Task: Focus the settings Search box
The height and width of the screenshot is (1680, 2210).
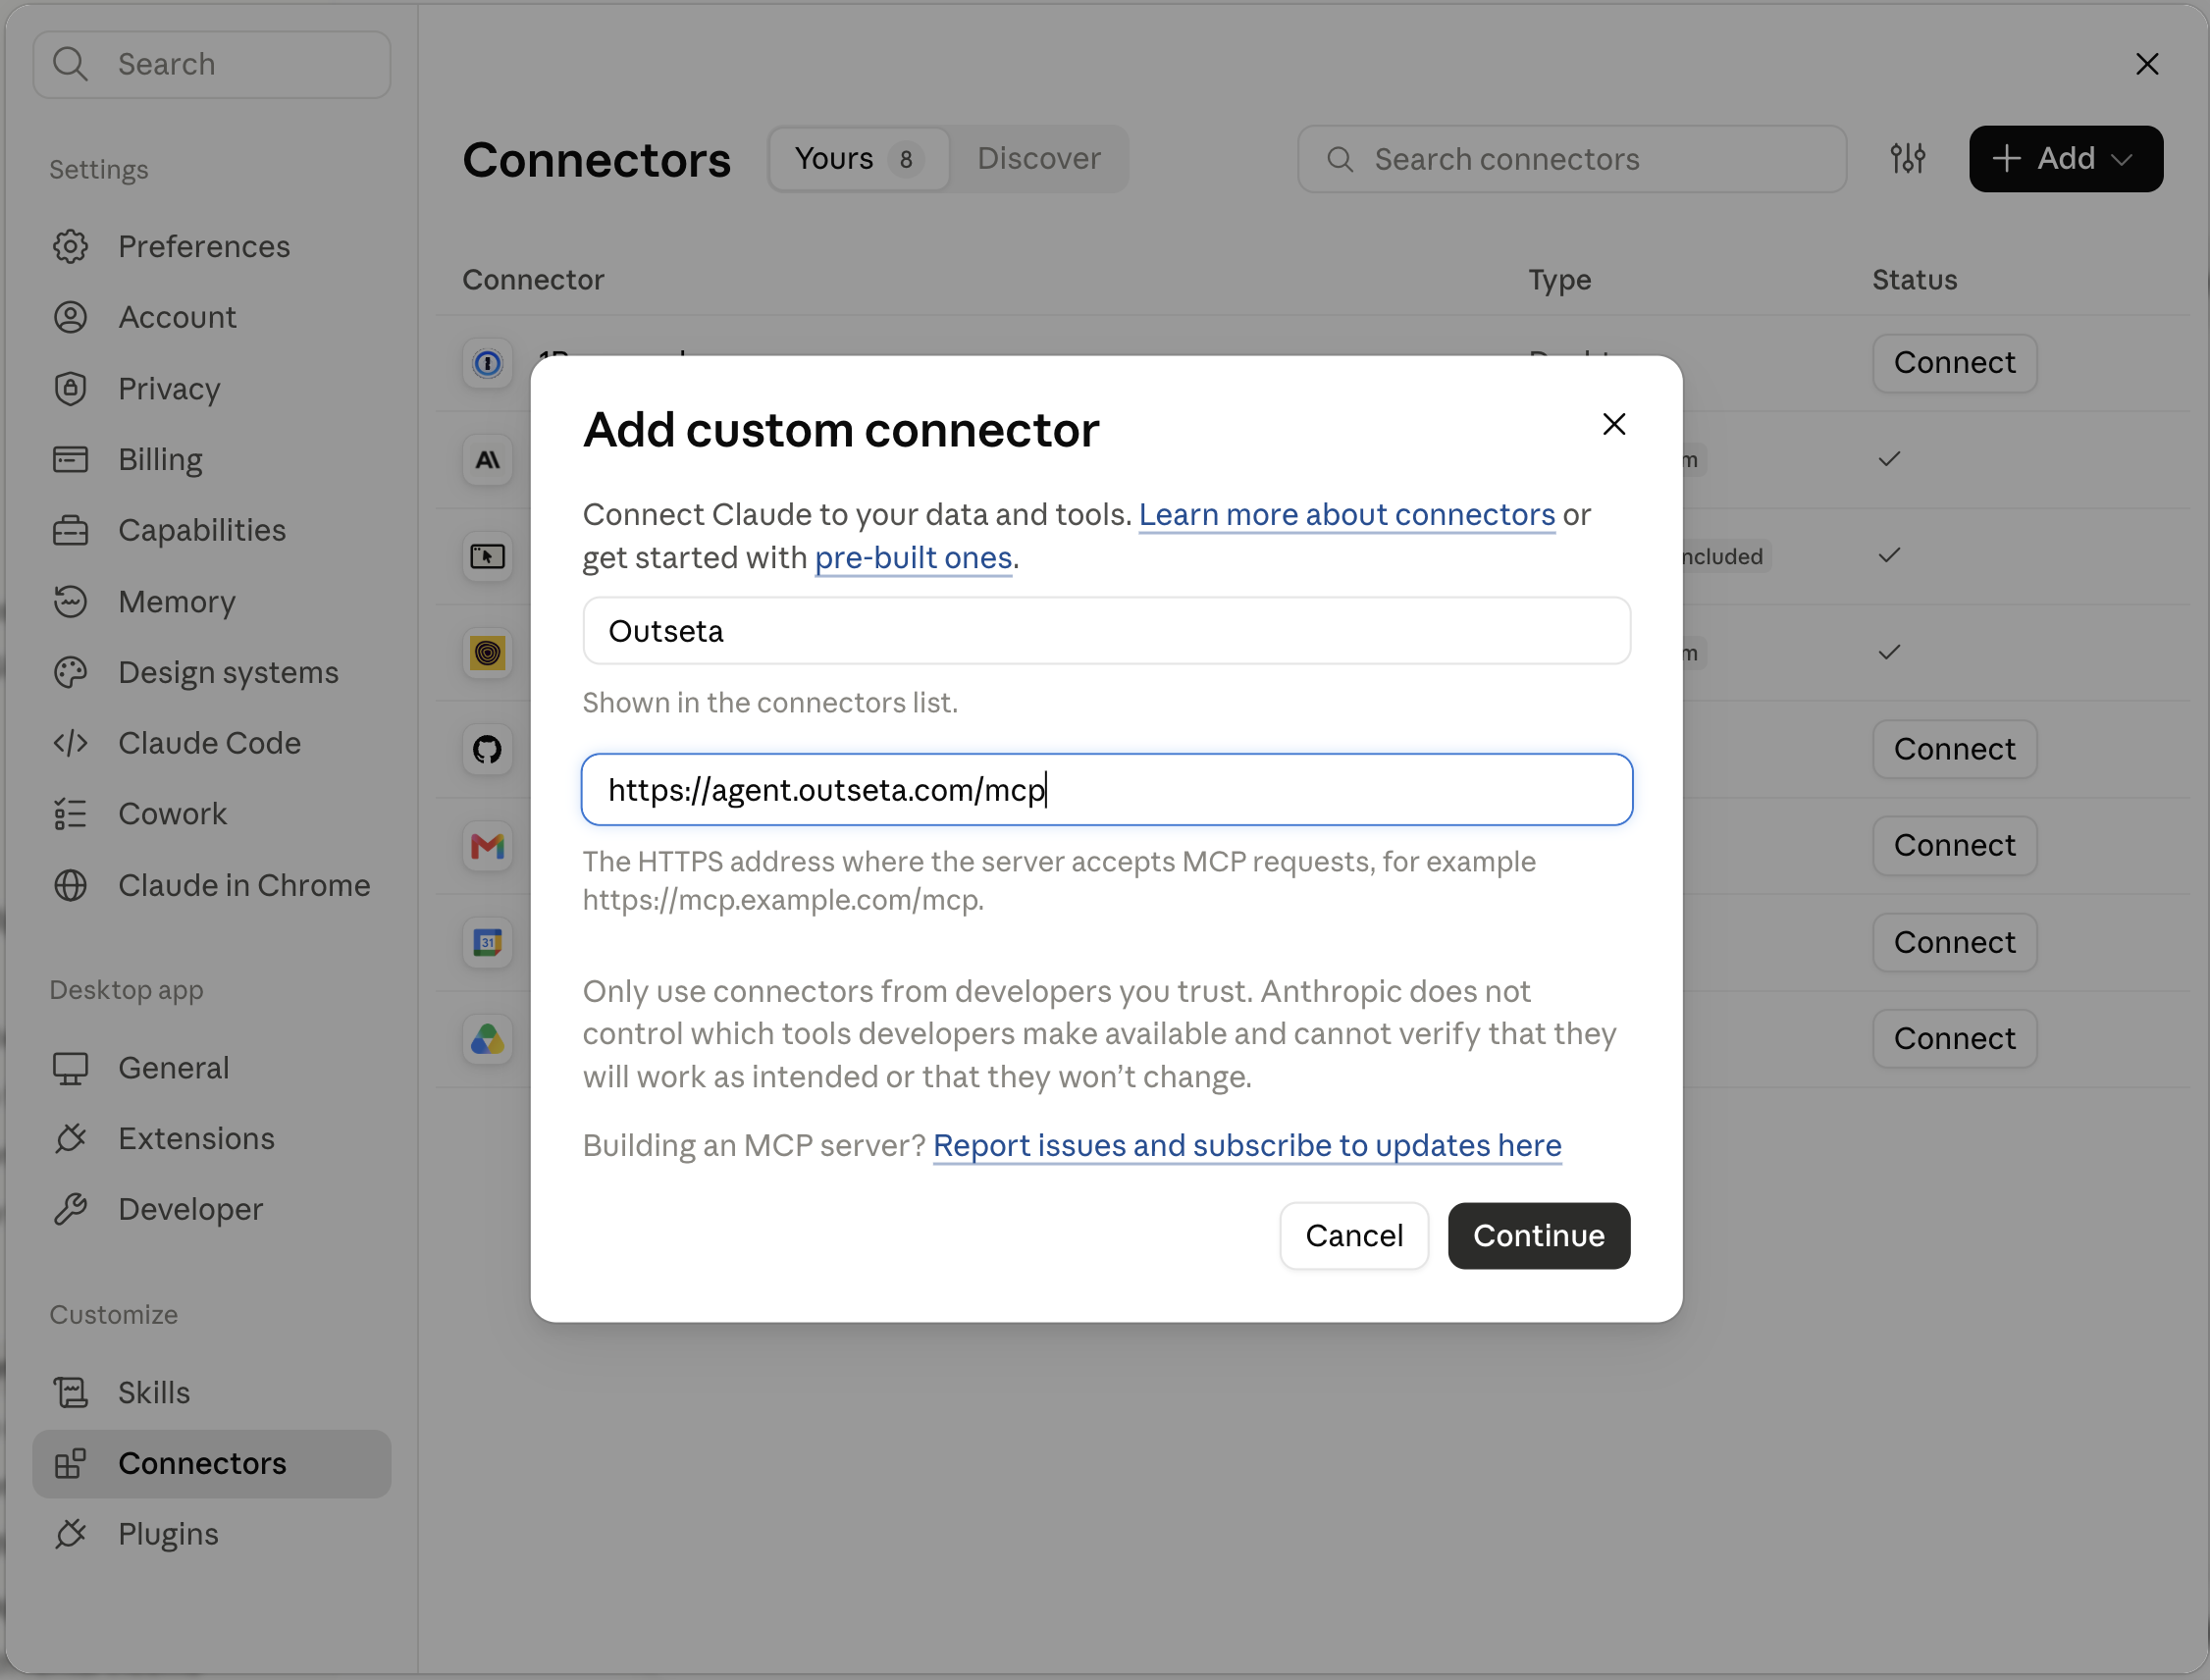Action: 212,64
